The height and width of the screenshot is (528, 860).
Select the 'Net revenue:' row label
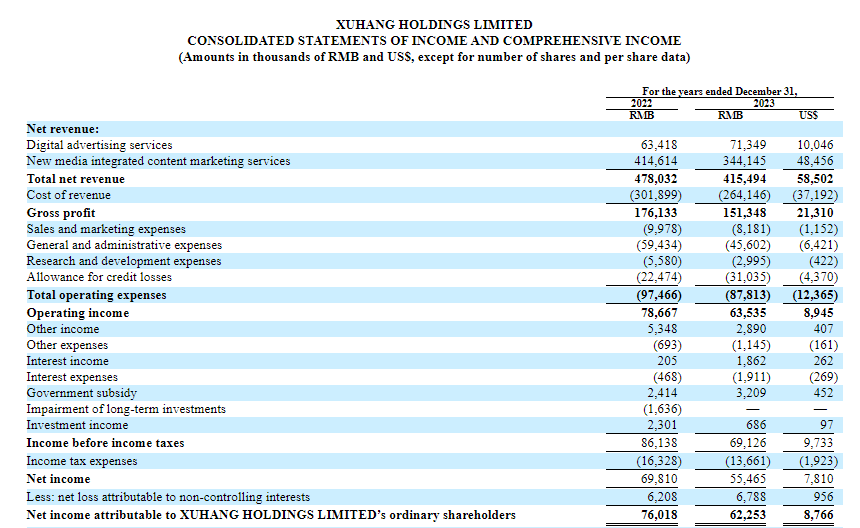[x=63, y=129]
